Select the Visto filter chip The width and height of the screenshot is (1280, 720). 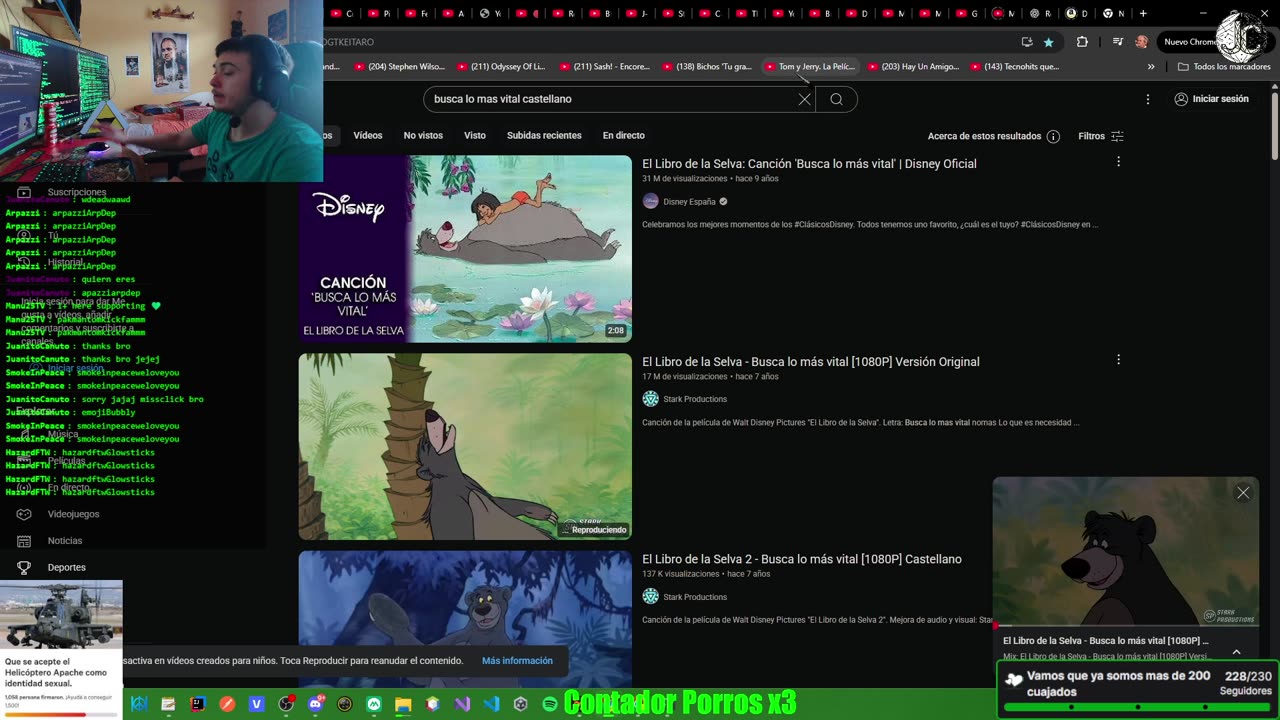(x=475, y=135)
